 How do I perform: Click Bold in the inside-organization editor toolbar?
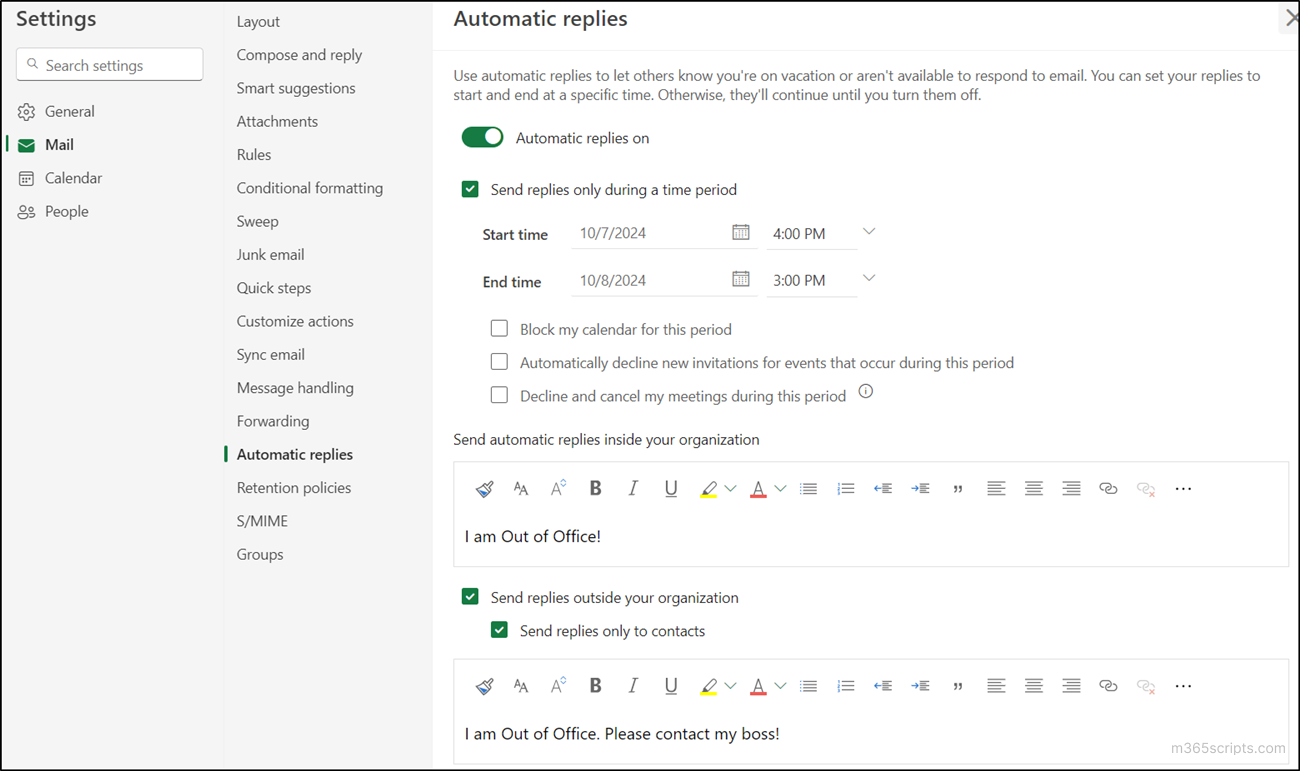click(x=595, y=488)
